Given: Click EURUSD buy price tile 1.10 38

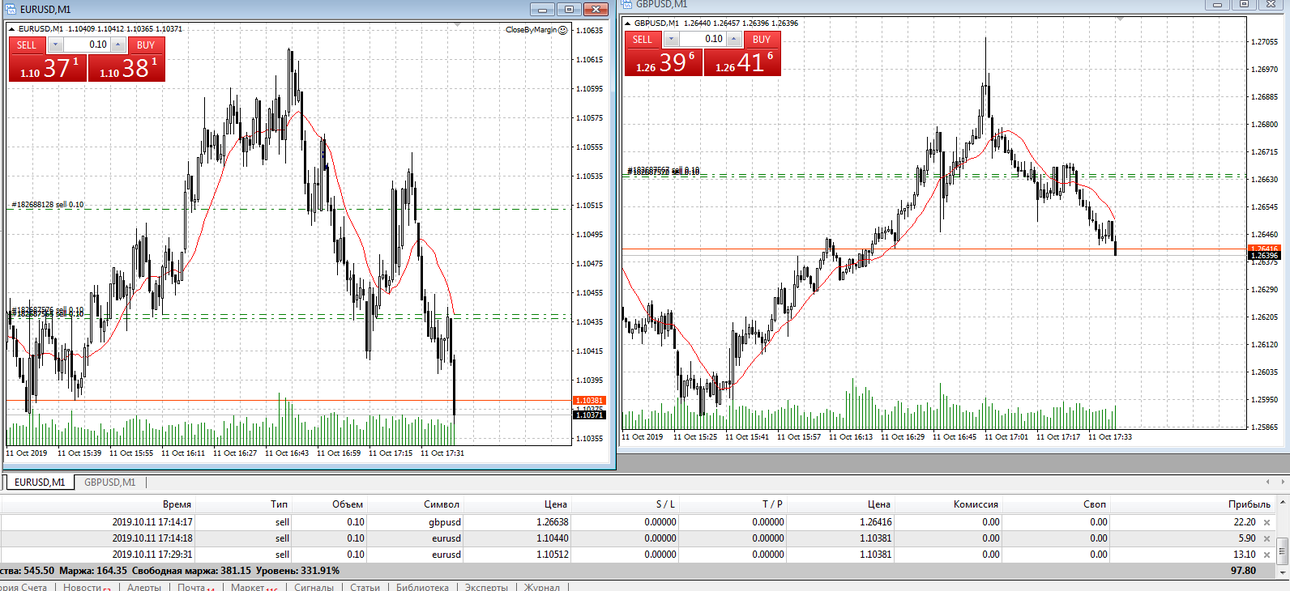Looking at the screenshot, I should click(127, 68).
